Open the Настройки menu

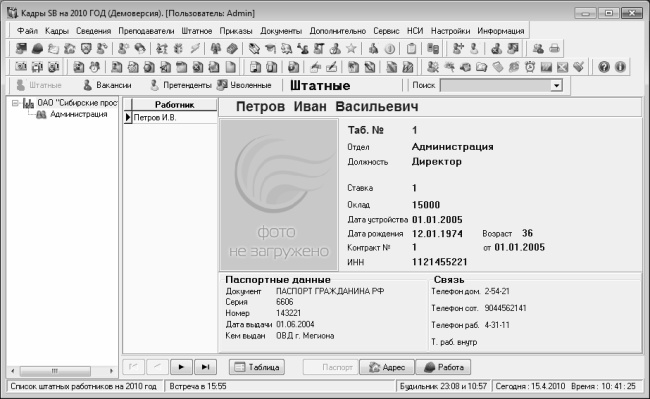pyautogui.click(x=450, y=31)
